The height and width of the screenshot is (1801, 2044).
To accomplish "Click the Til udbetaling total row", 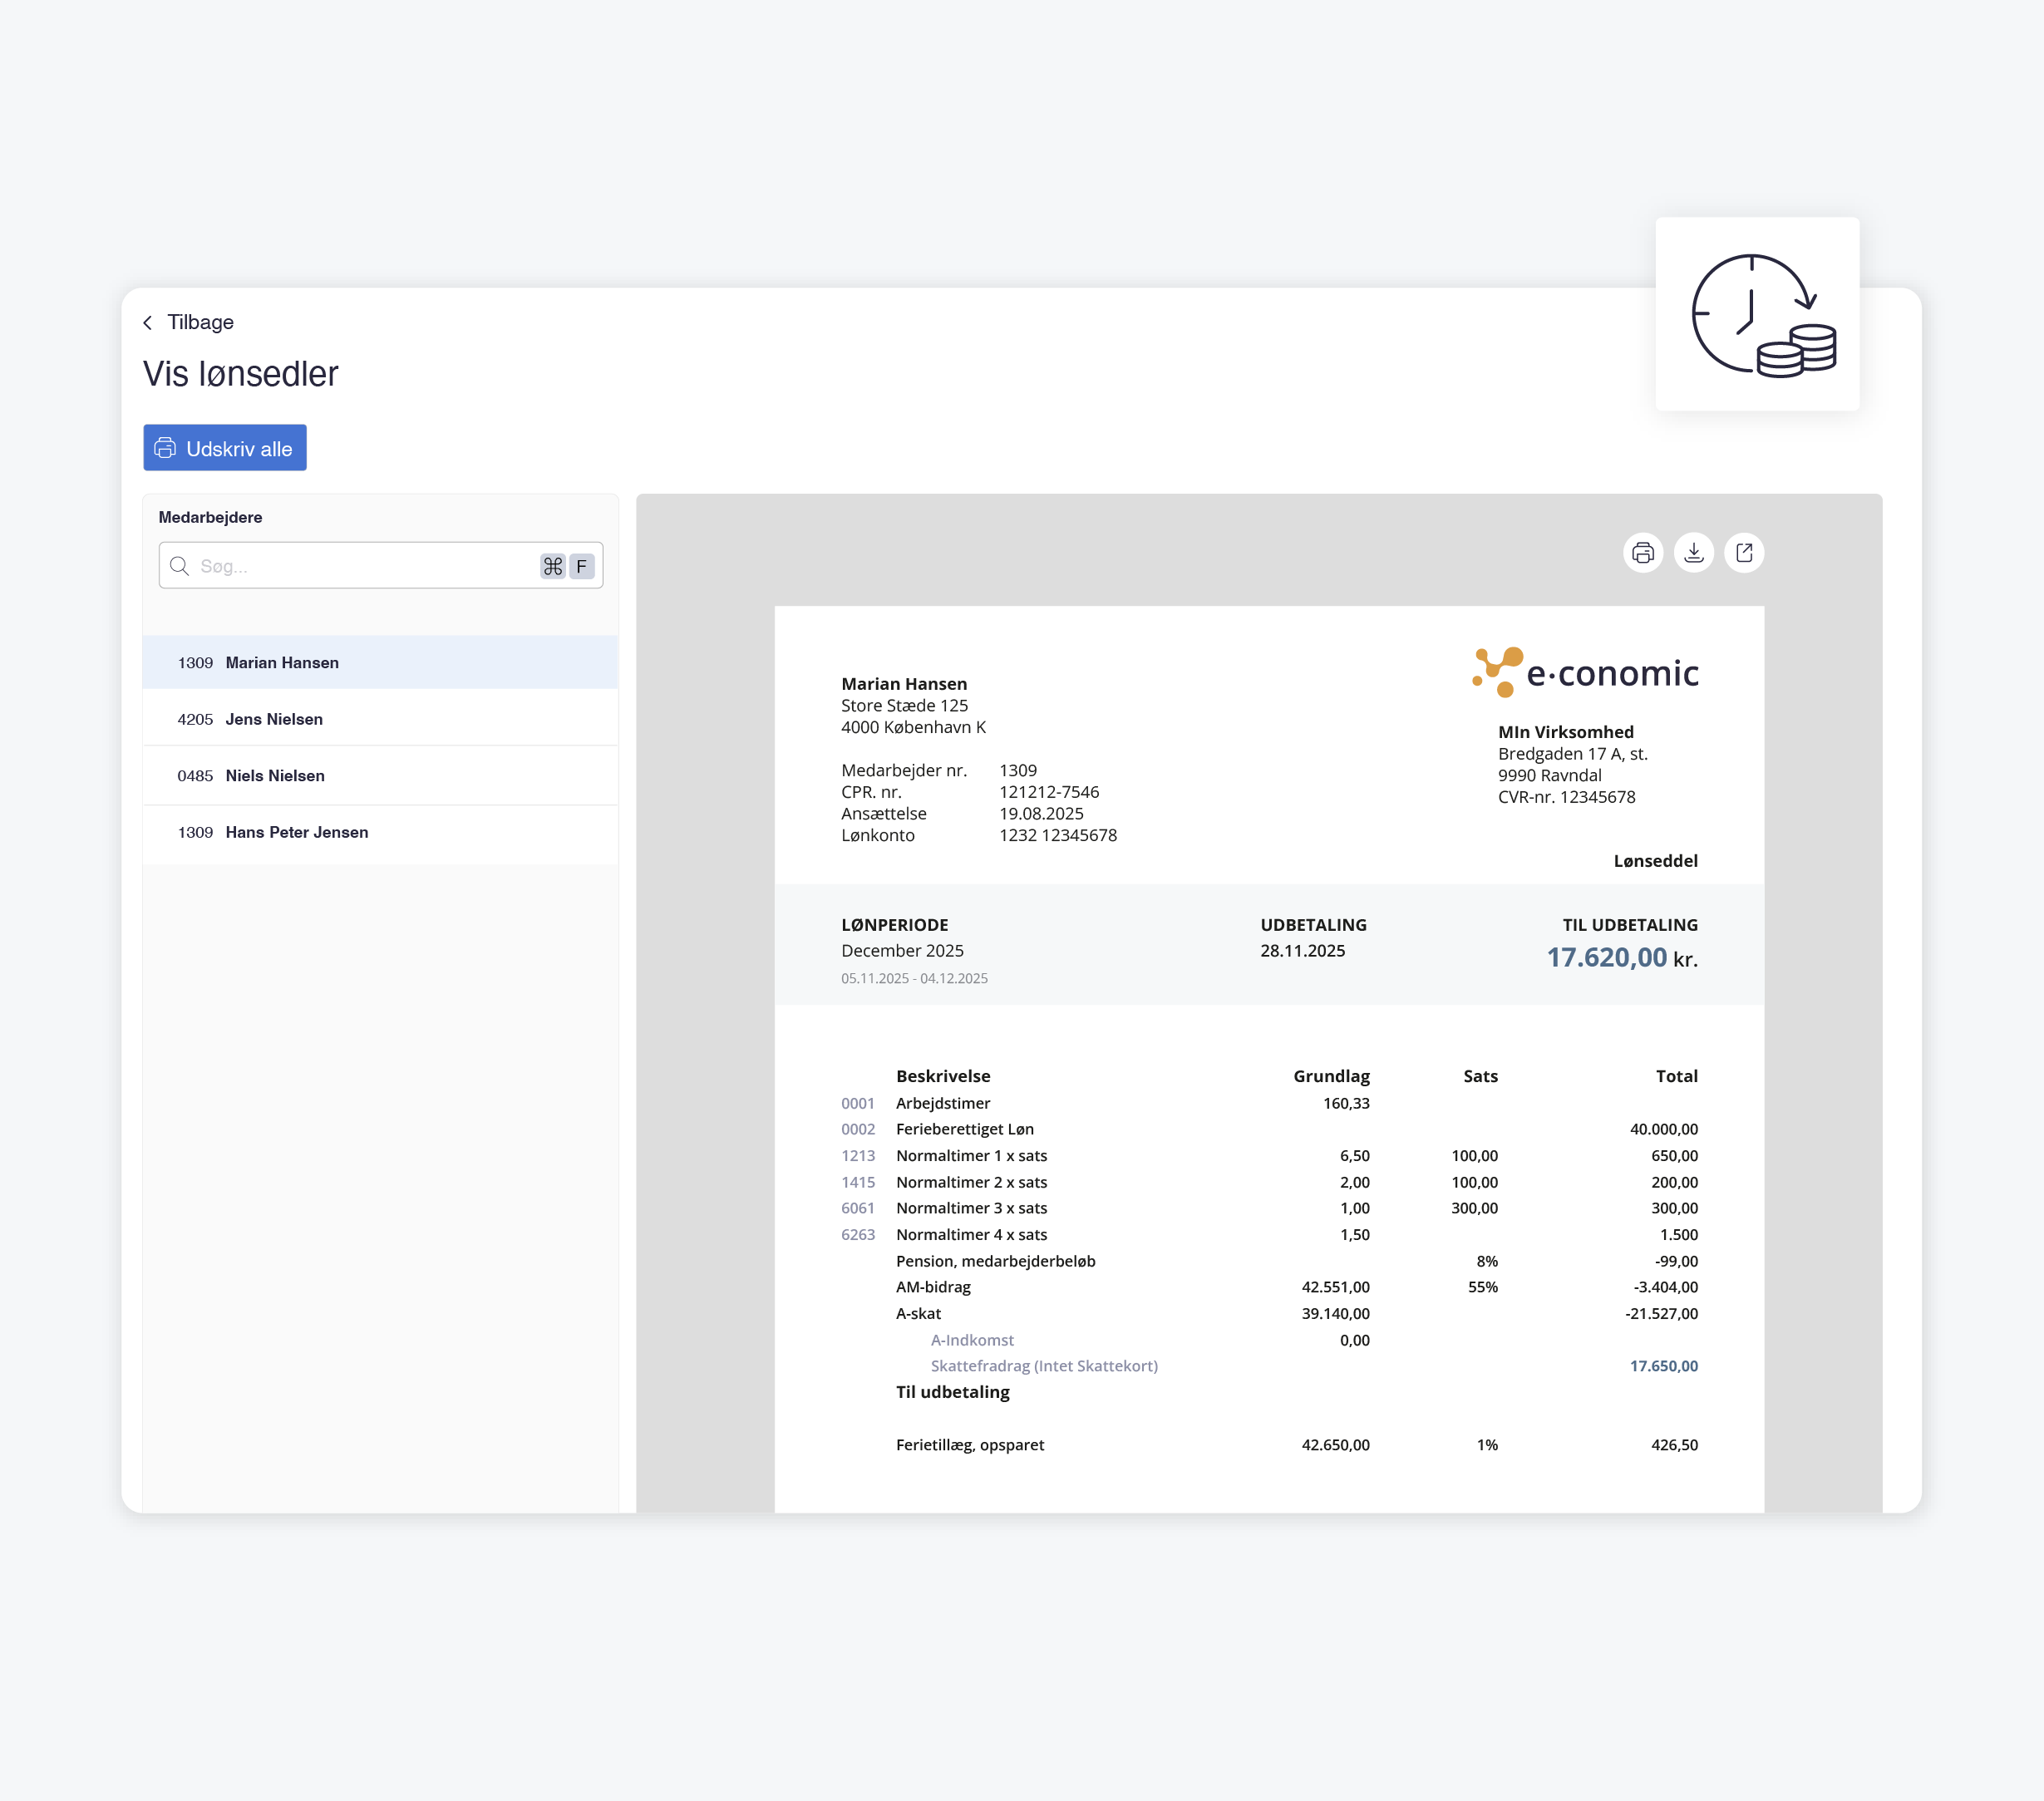I will pyautogui.click(x=952, y=1392).
